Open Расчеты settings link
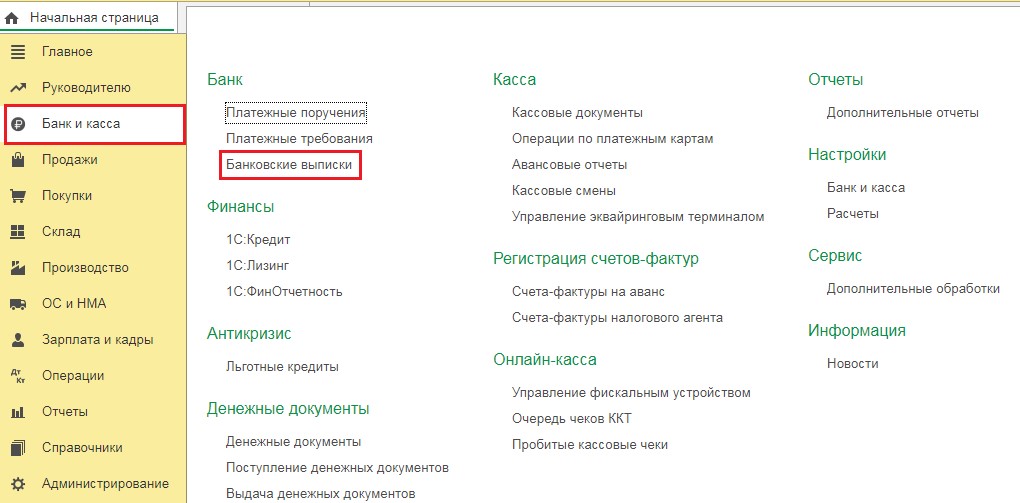 [x=853, y=213]
